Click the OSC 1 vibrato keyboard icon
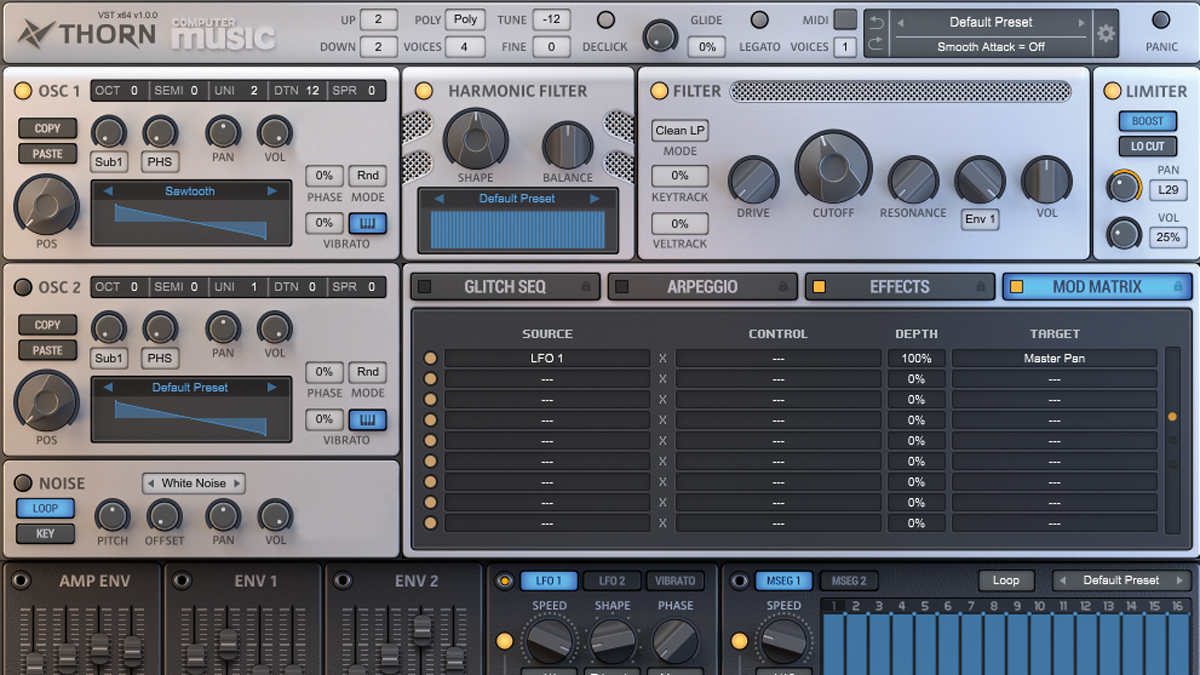The height and width of the screenshot is (675, 1200). tap(368, 223)
